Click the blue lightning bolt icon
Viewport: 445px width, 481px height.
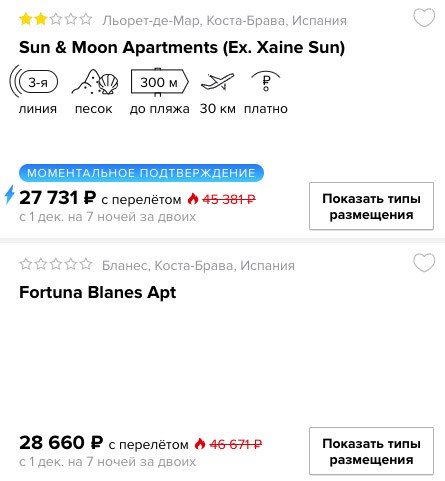coord(10,195)
